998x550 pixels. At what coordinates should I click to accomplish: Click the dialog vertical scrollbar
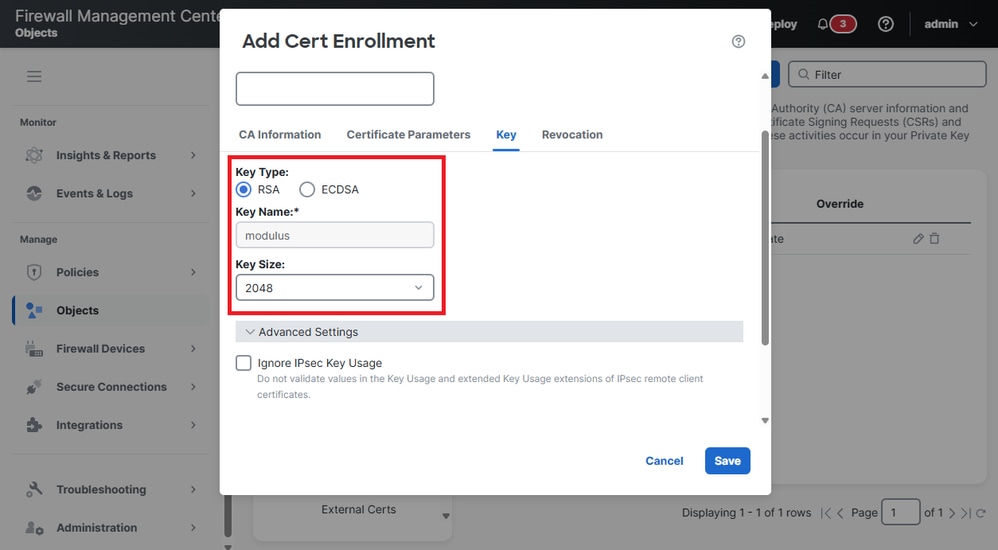click(765, 240)
